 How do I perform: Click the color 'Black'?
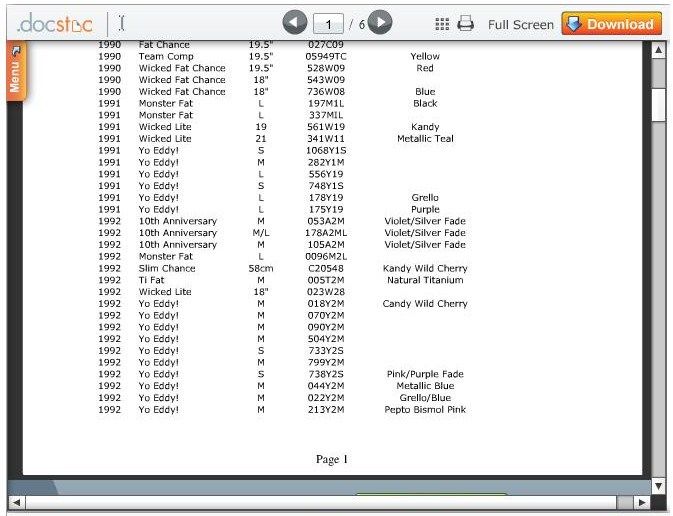click(425, 103)
